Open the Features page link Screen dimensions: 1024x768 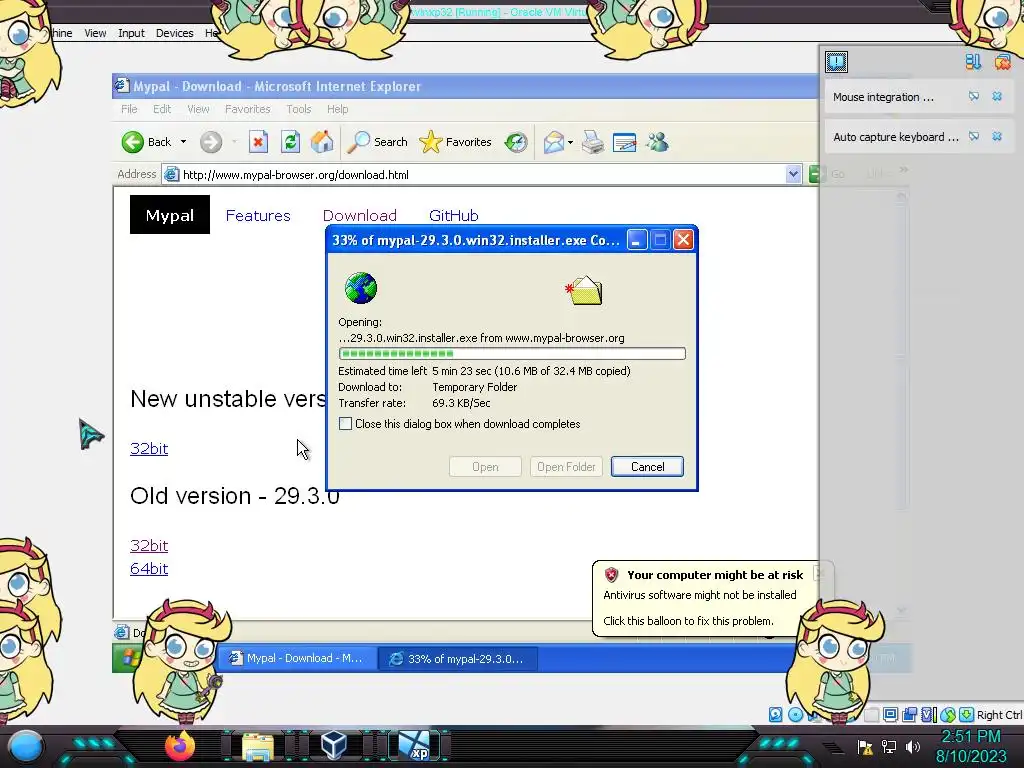click(258, 216)
